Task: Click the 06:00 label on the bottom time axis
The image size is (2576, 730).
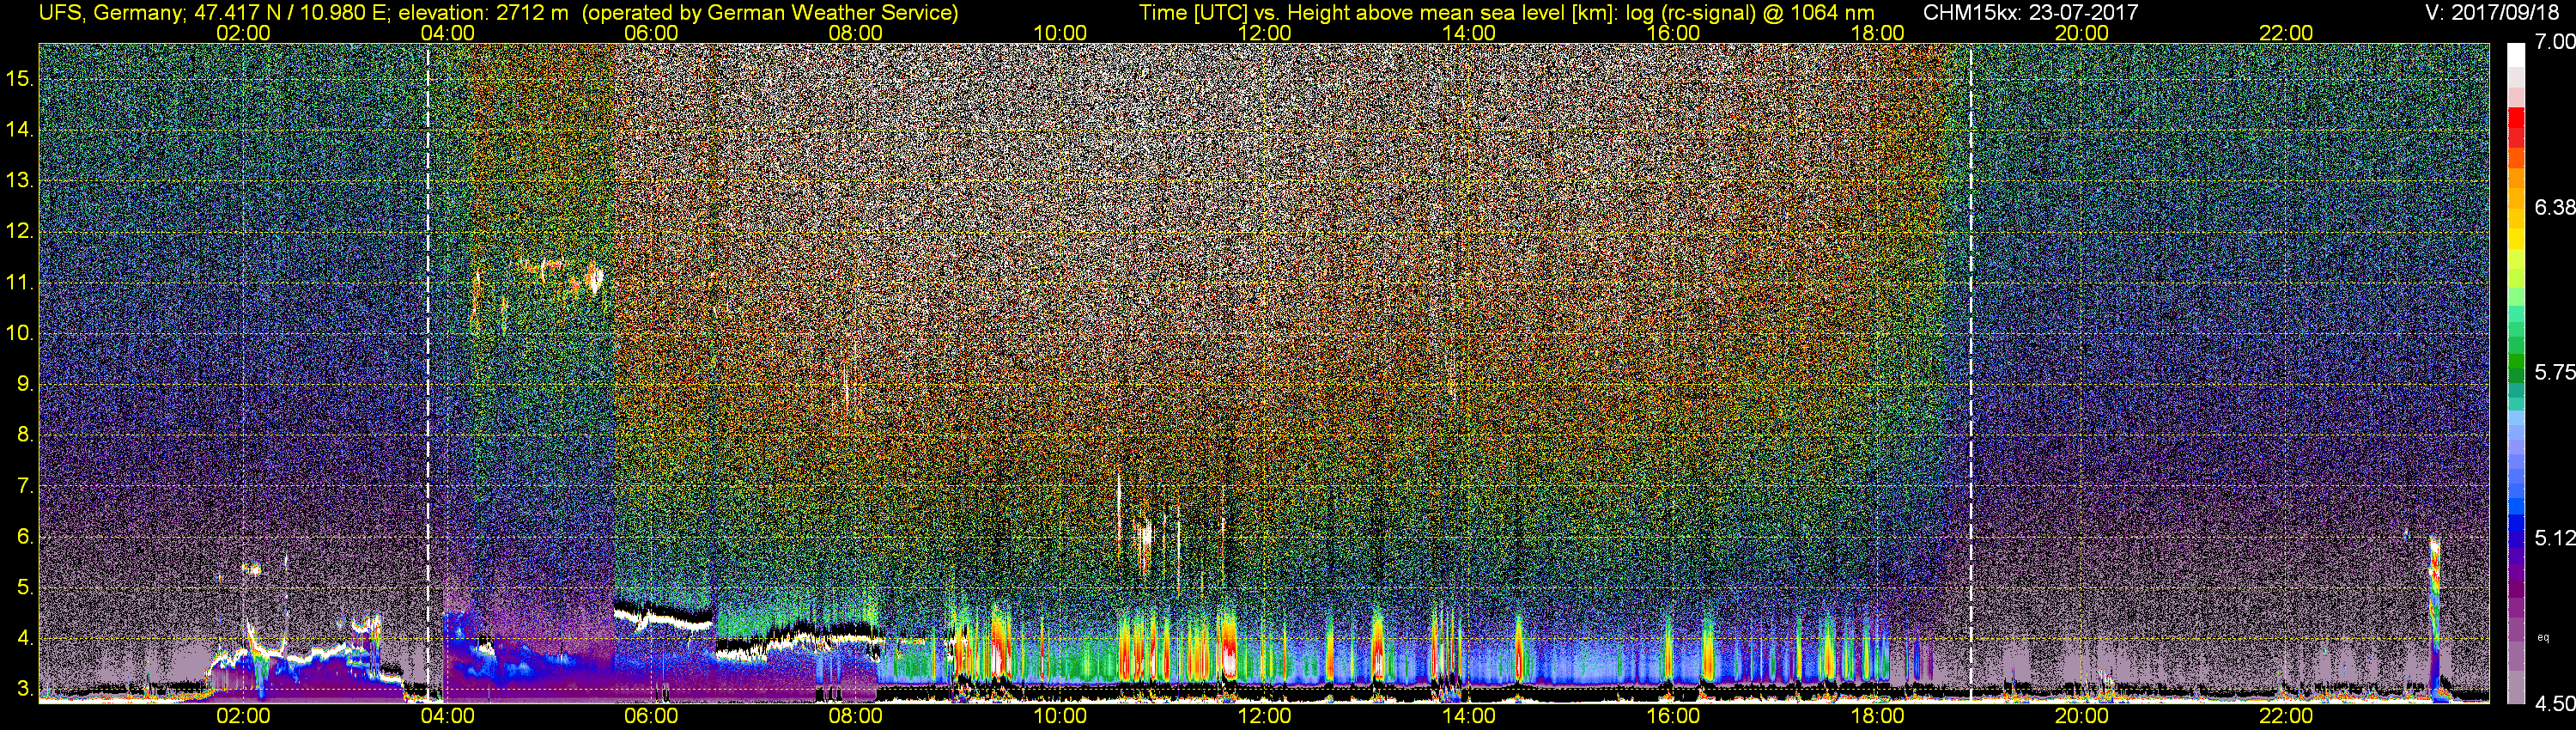Action: pyautogui.click(x=651, y=716)
